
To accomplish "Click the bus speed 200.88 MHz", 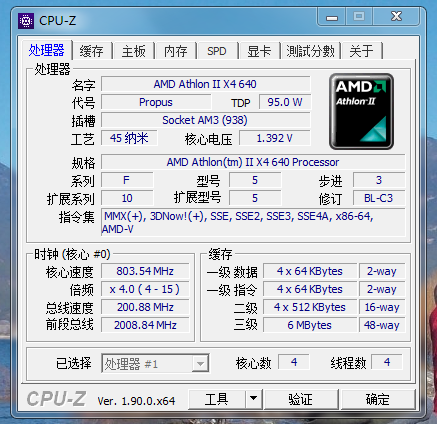I will [x=145, y=307].
